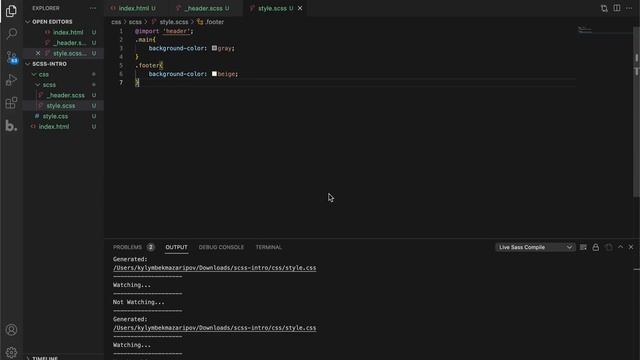Close the bottom panel
This screenshot has width=640, height=360.
tap(631, 247)
